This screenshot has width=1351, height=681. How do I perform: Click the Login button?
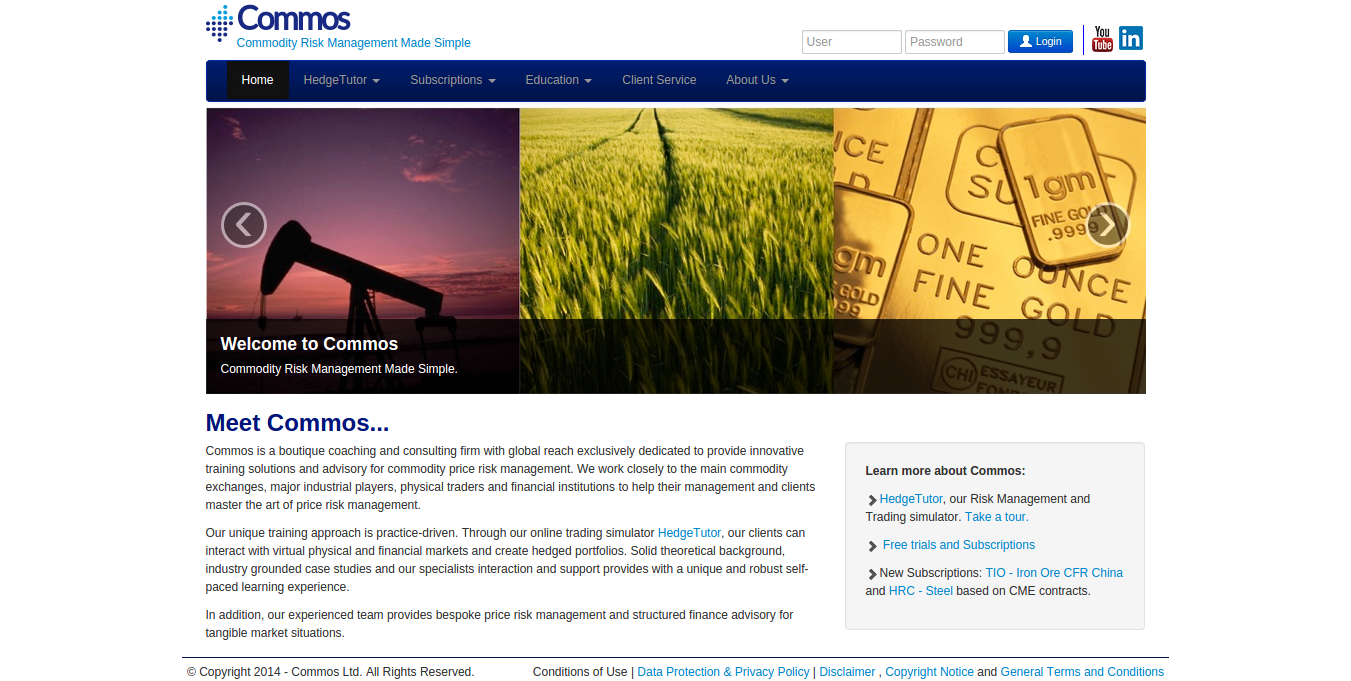pyautogui.click(x=1040, y=41)
